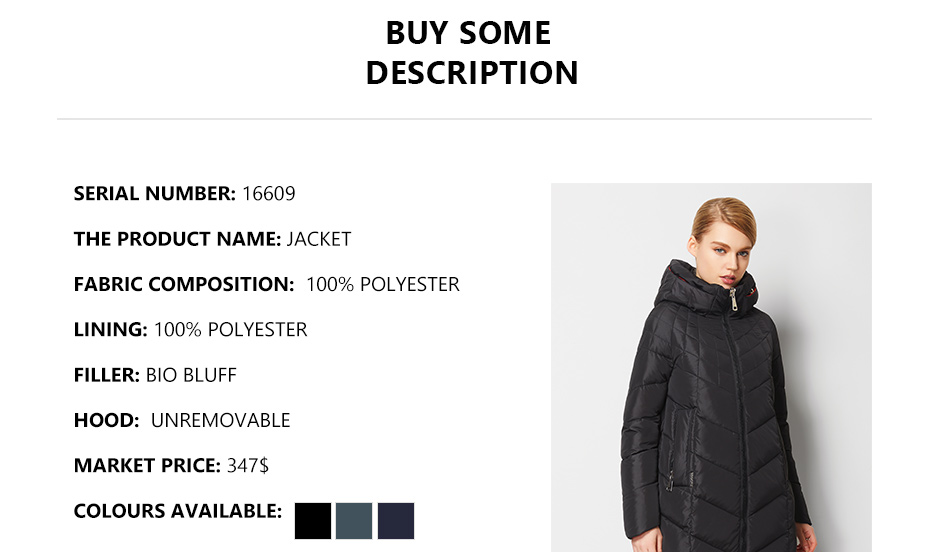Pick the dark navy colour swatch
Image resolution: width=930 pixels, height=552 pixels.
[396, 521]
